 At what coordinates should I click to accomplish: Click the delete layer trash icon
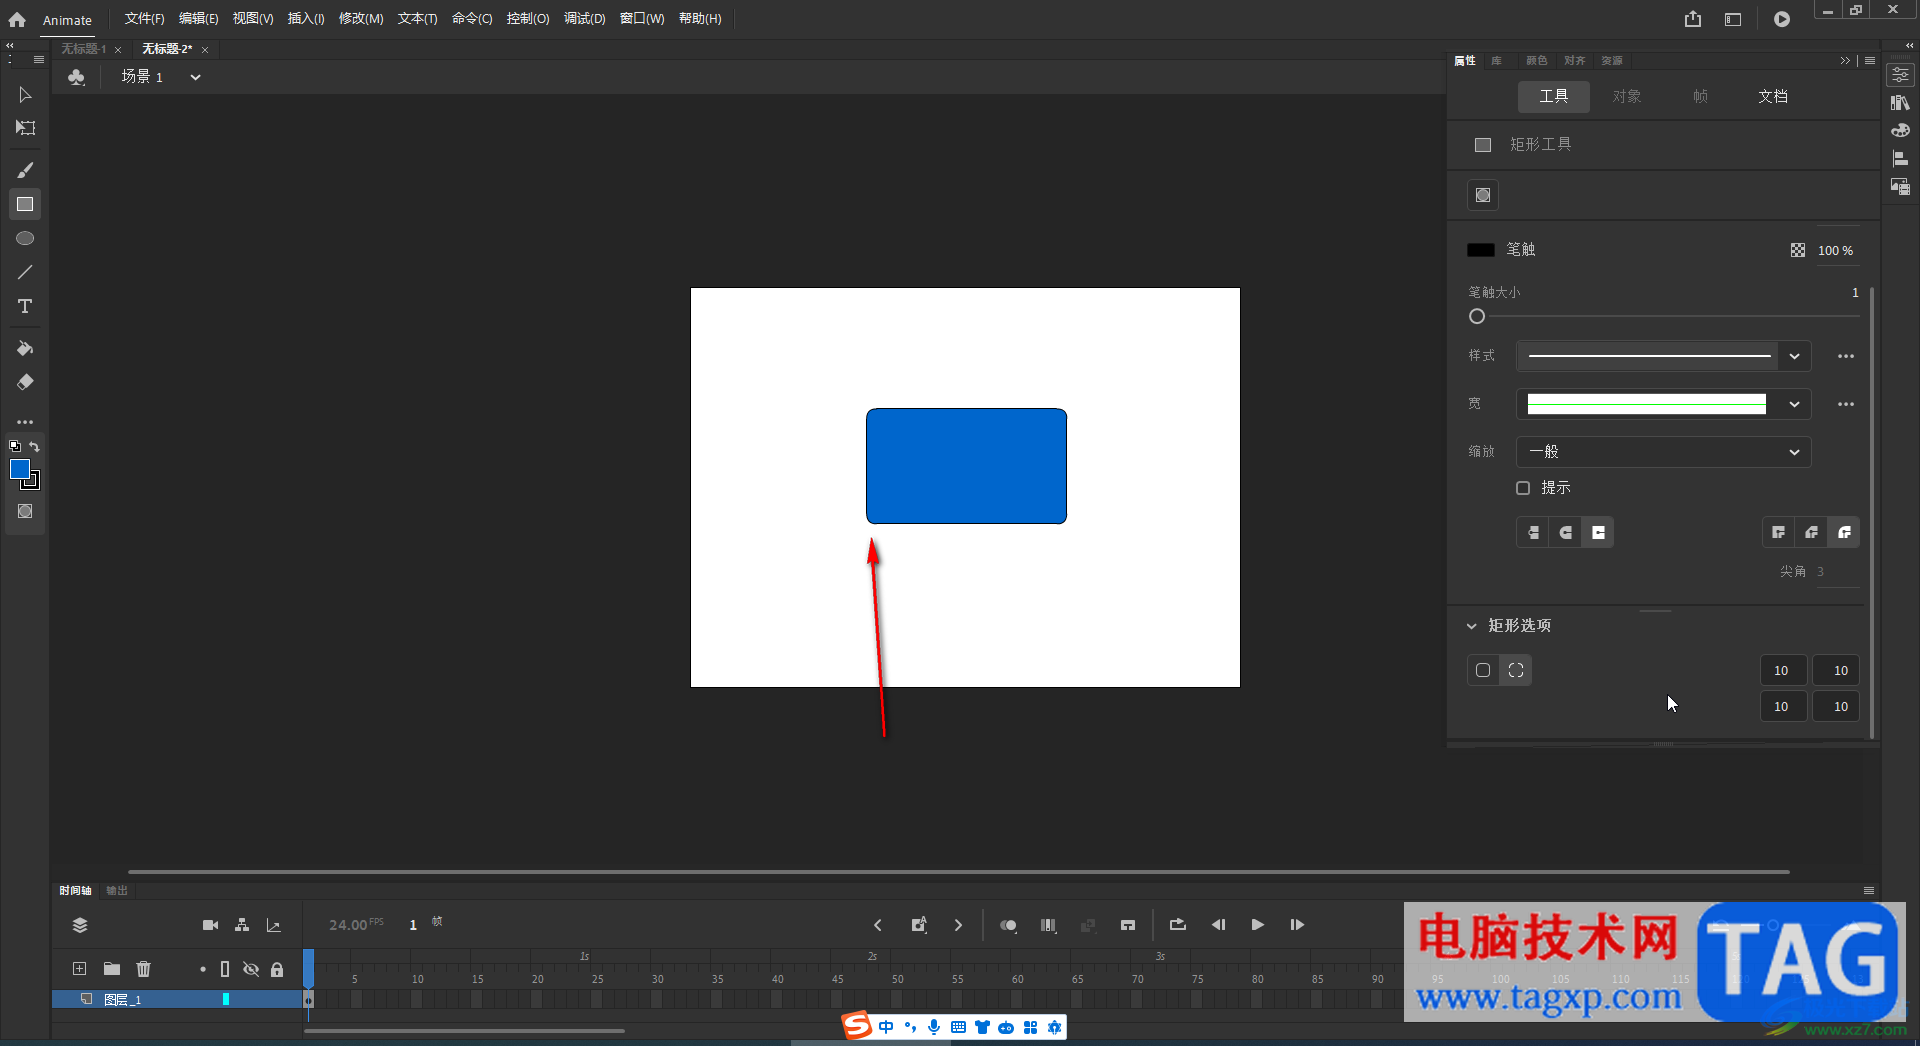click(143, 968)
